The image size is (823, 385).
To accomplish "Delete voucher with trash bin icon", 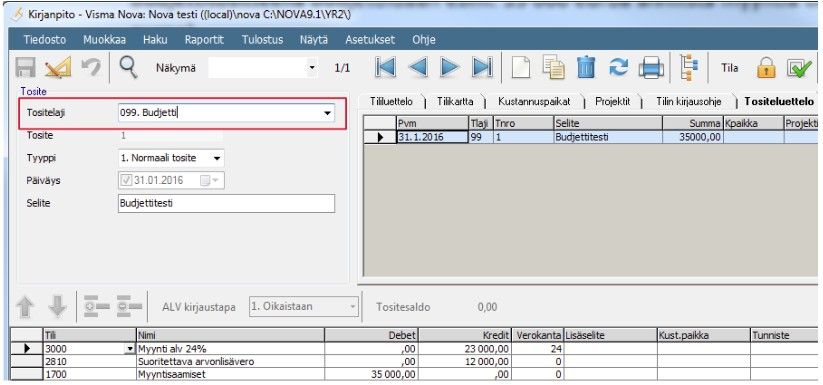I will pos(586,68).
